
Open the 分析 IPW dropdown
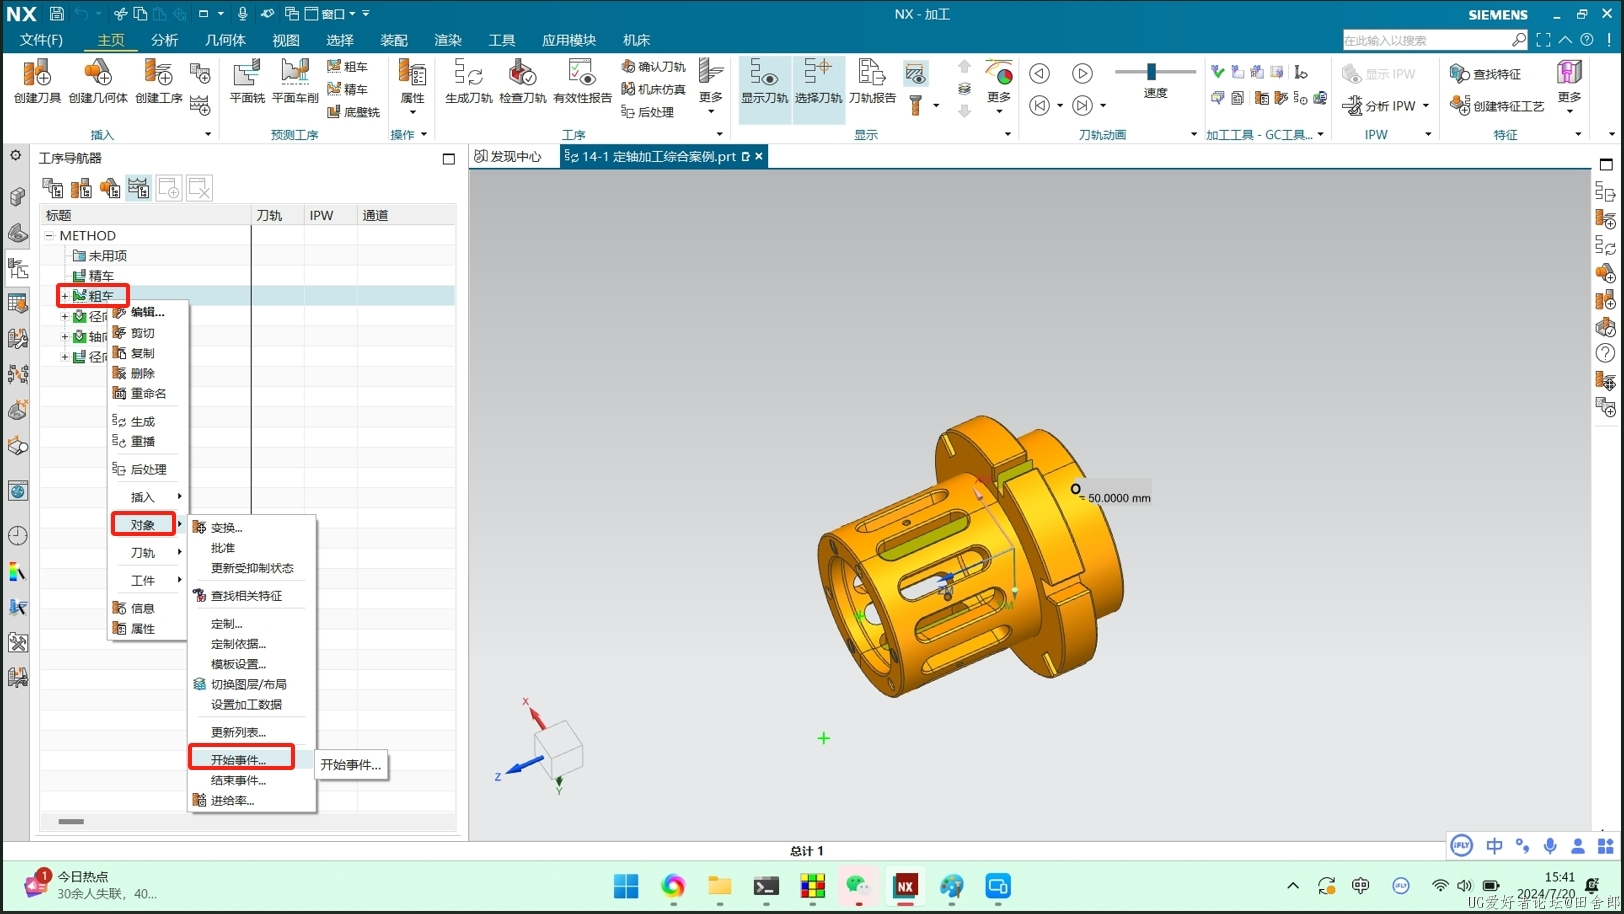[x=1425, y=105]
